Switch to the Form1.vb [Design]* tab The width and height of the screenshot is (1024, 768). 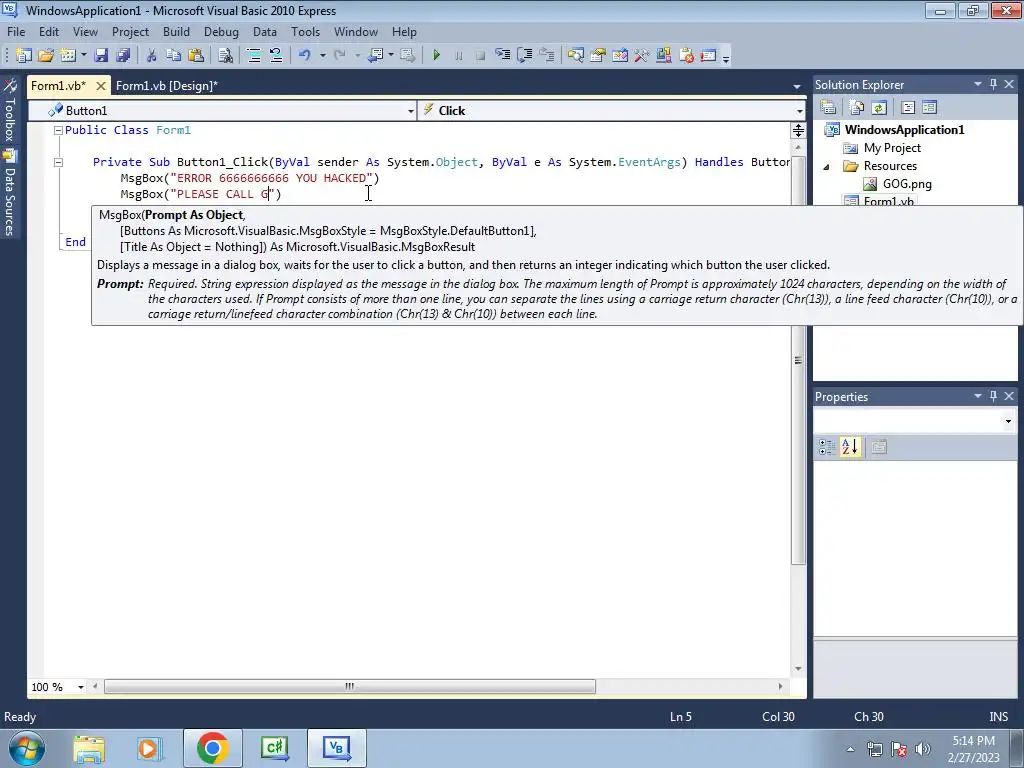[167, 86]
